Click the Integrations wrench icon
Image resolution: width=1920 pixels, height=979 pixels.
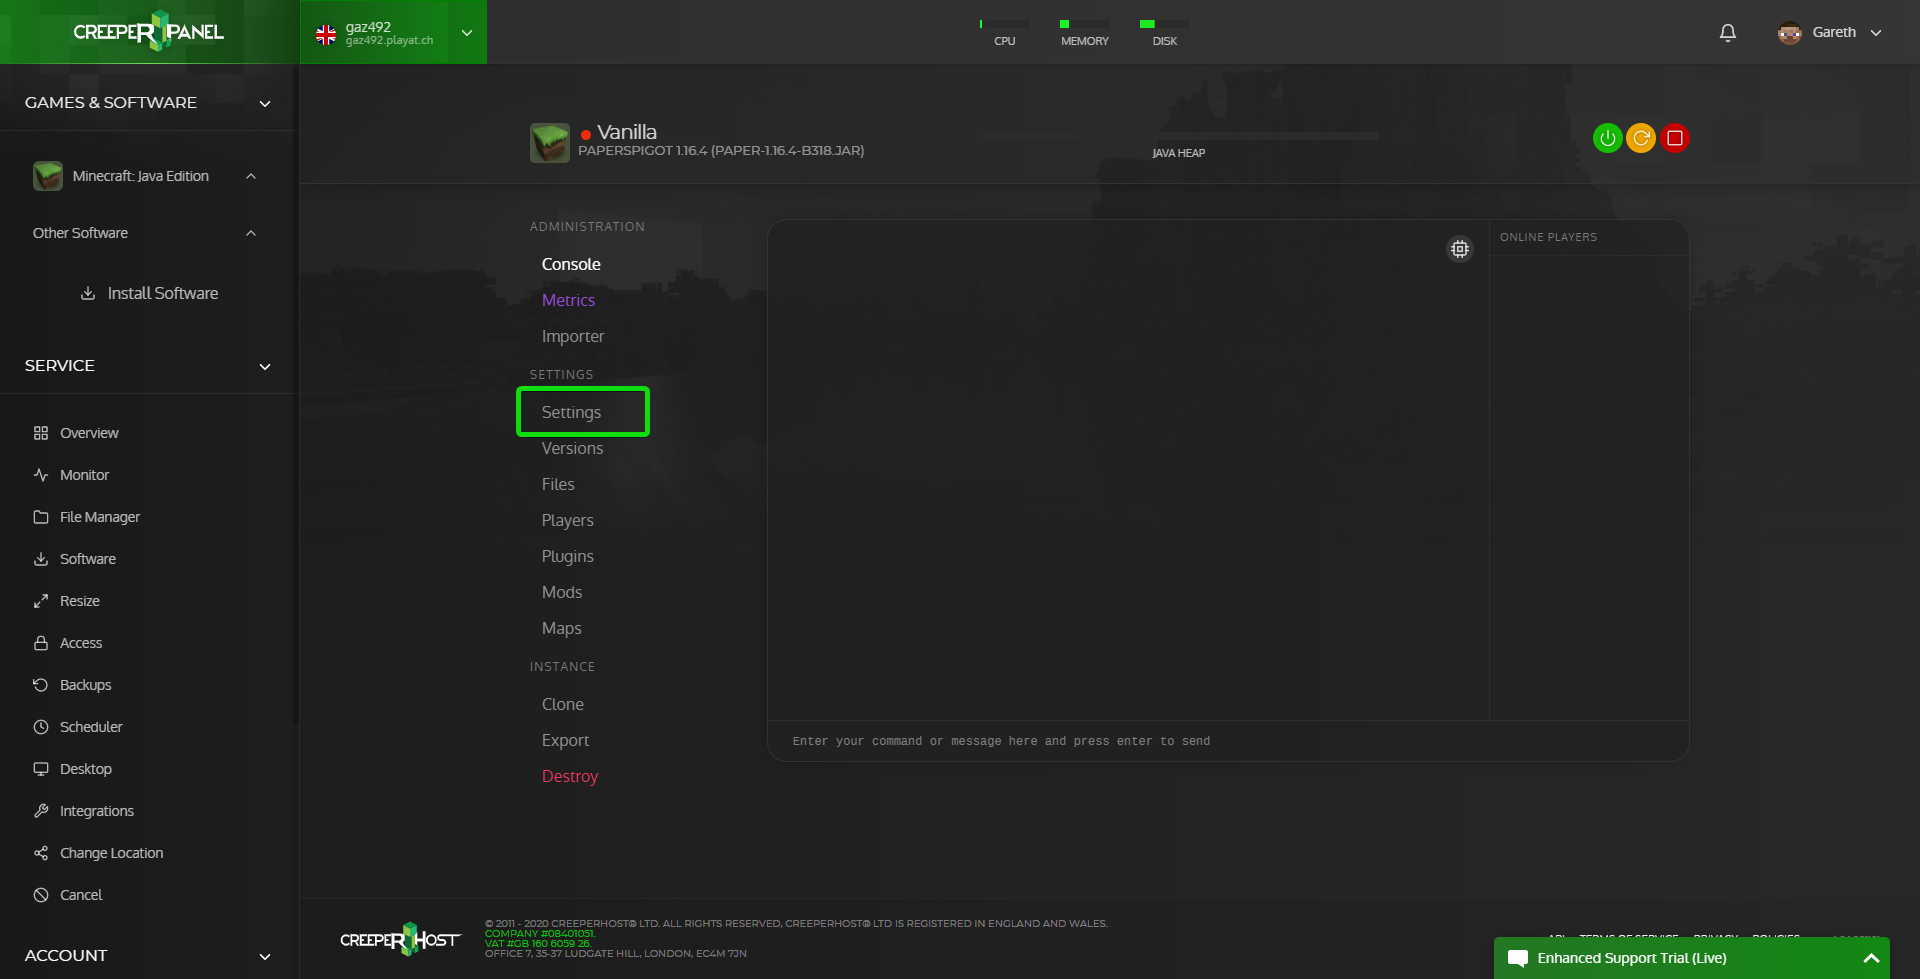(x=41, y=811)
